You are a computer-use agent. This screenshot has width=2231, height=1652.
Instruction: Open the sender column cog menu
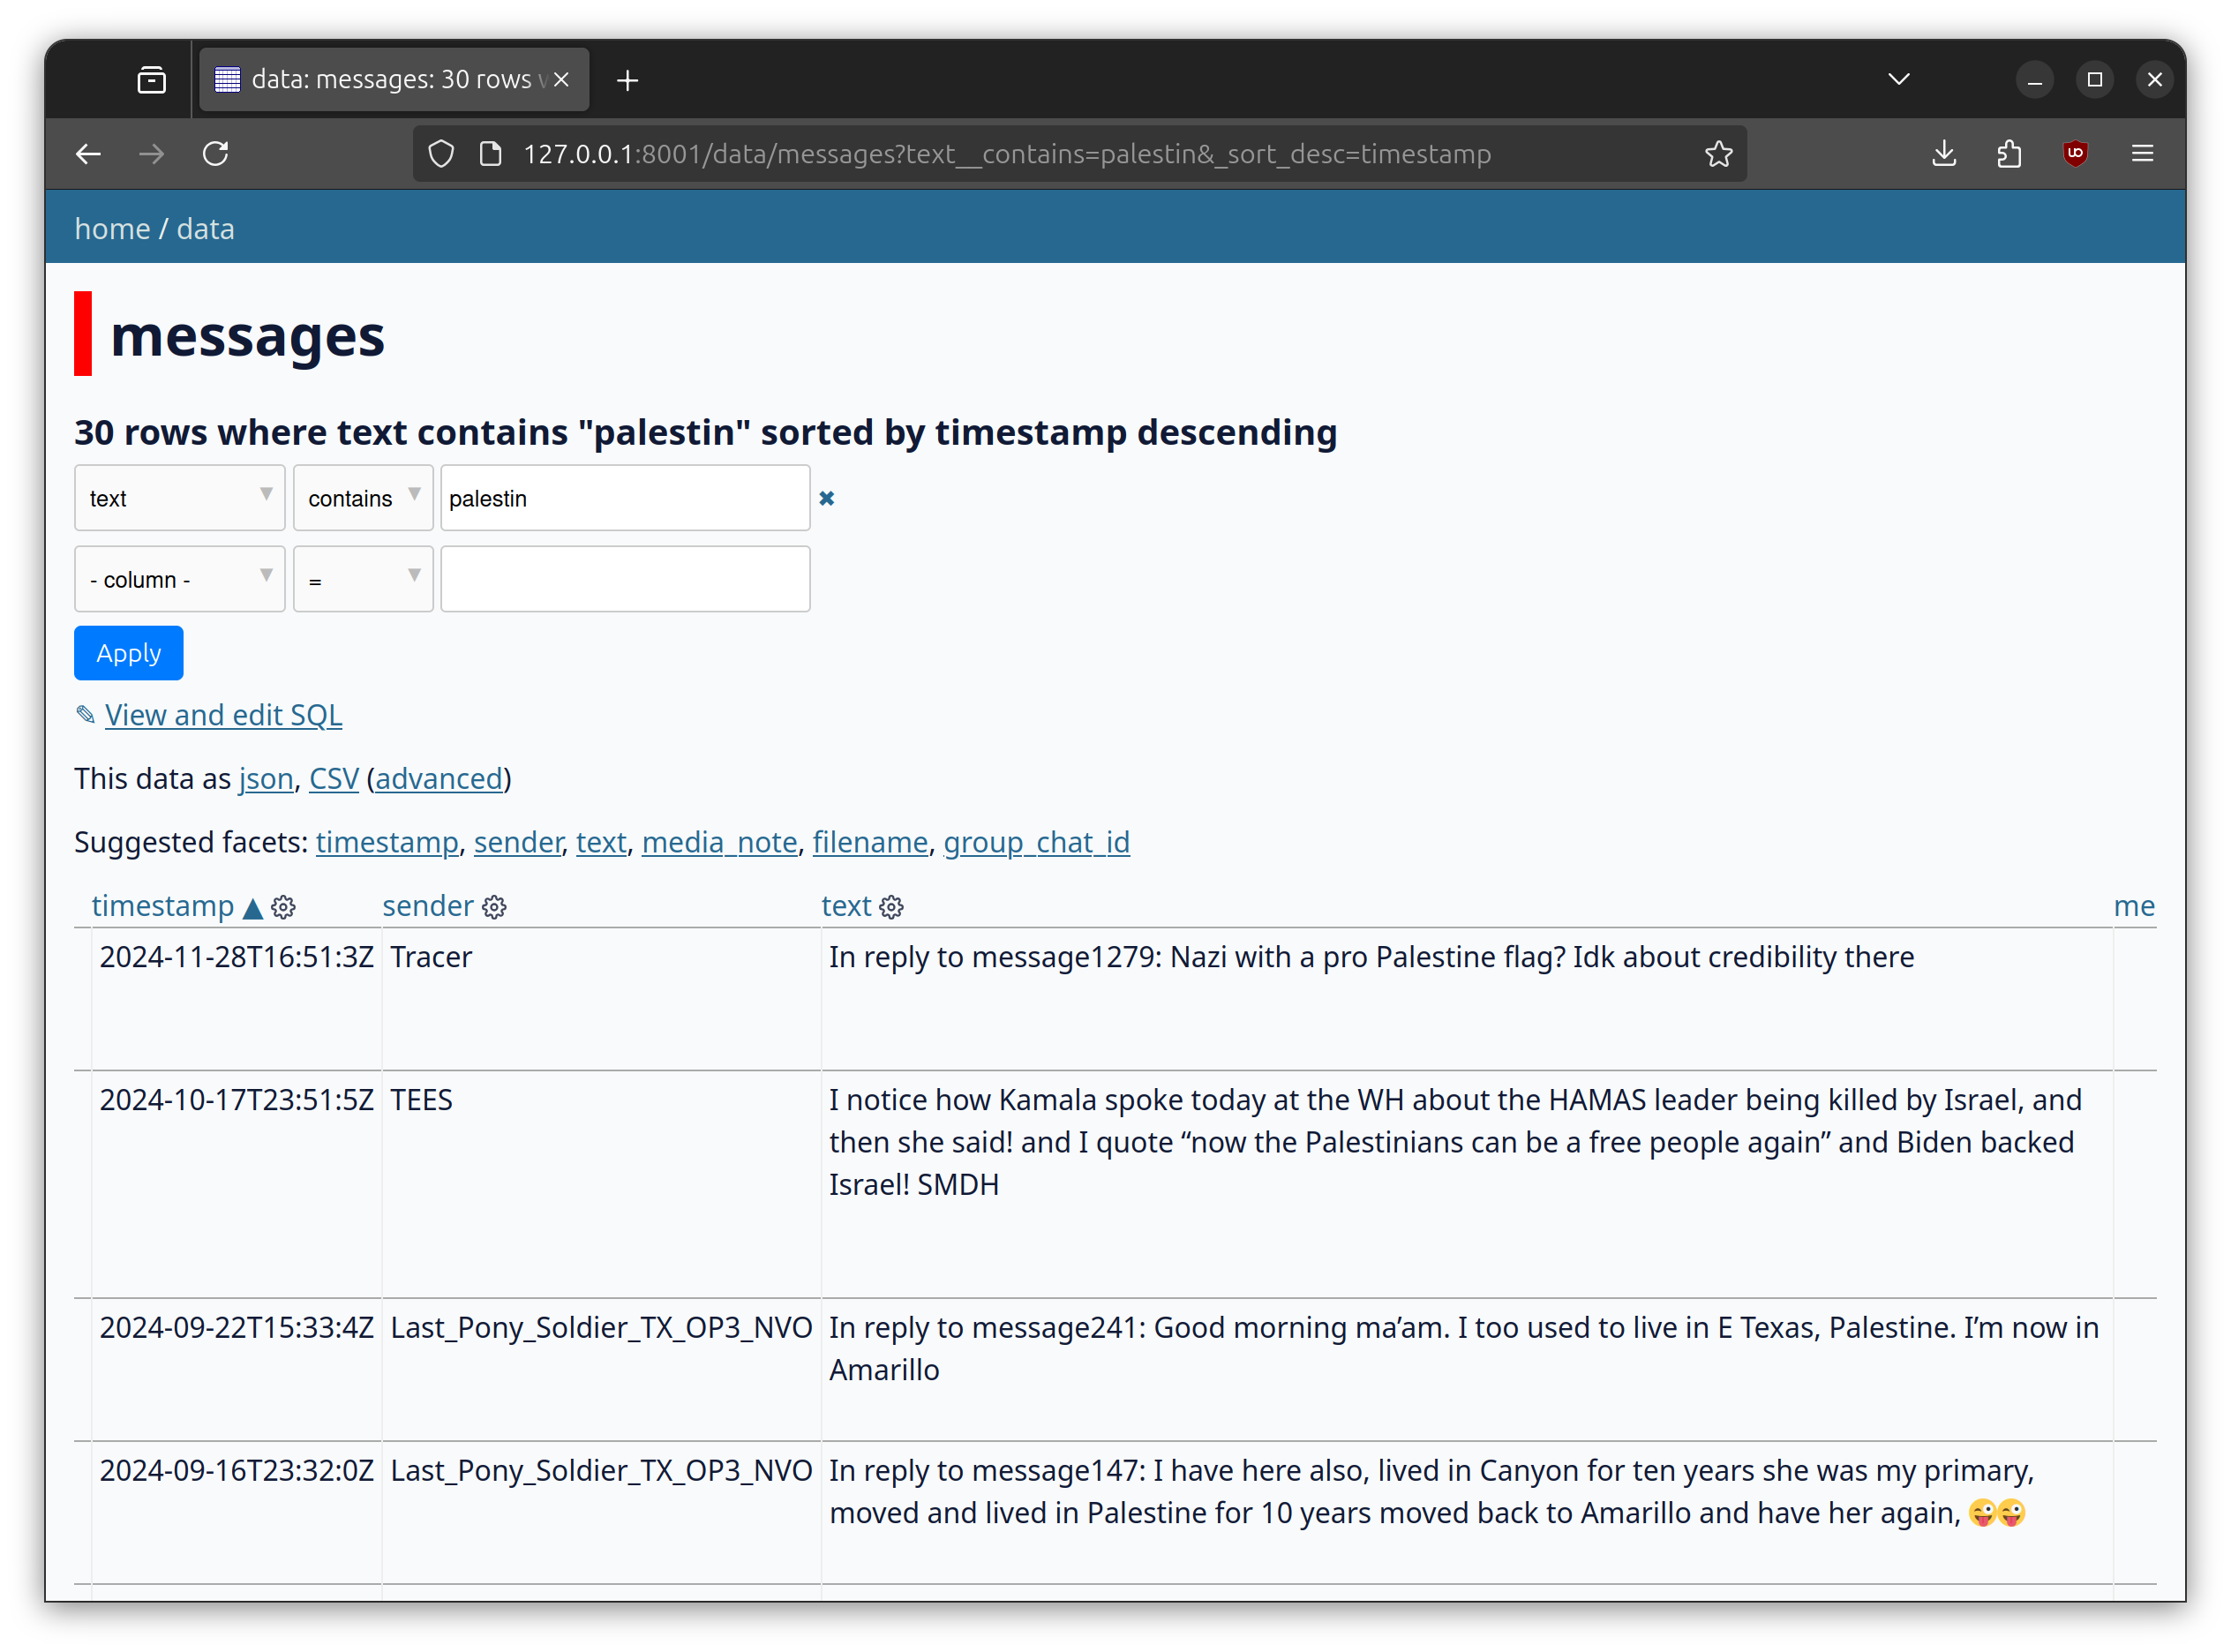(x=494, y=907)
